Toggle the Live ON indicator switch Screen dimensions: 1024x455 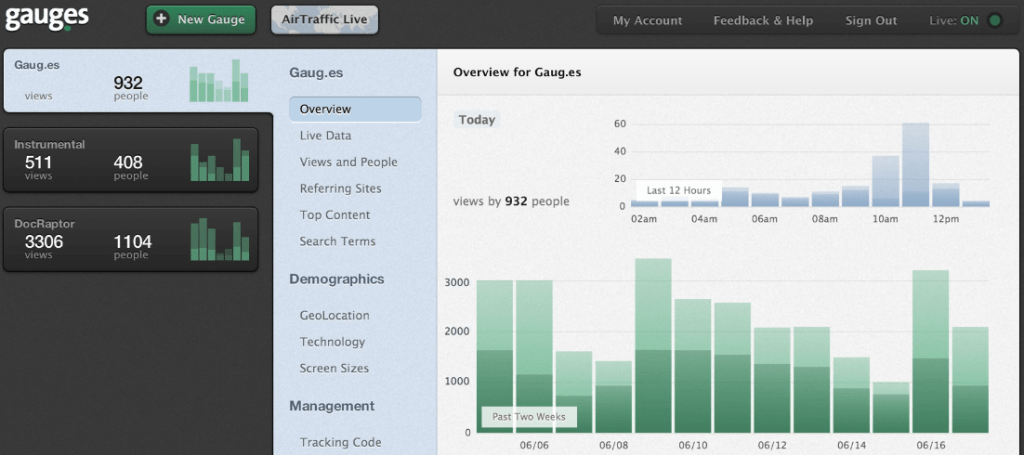(x=994, y=20)
